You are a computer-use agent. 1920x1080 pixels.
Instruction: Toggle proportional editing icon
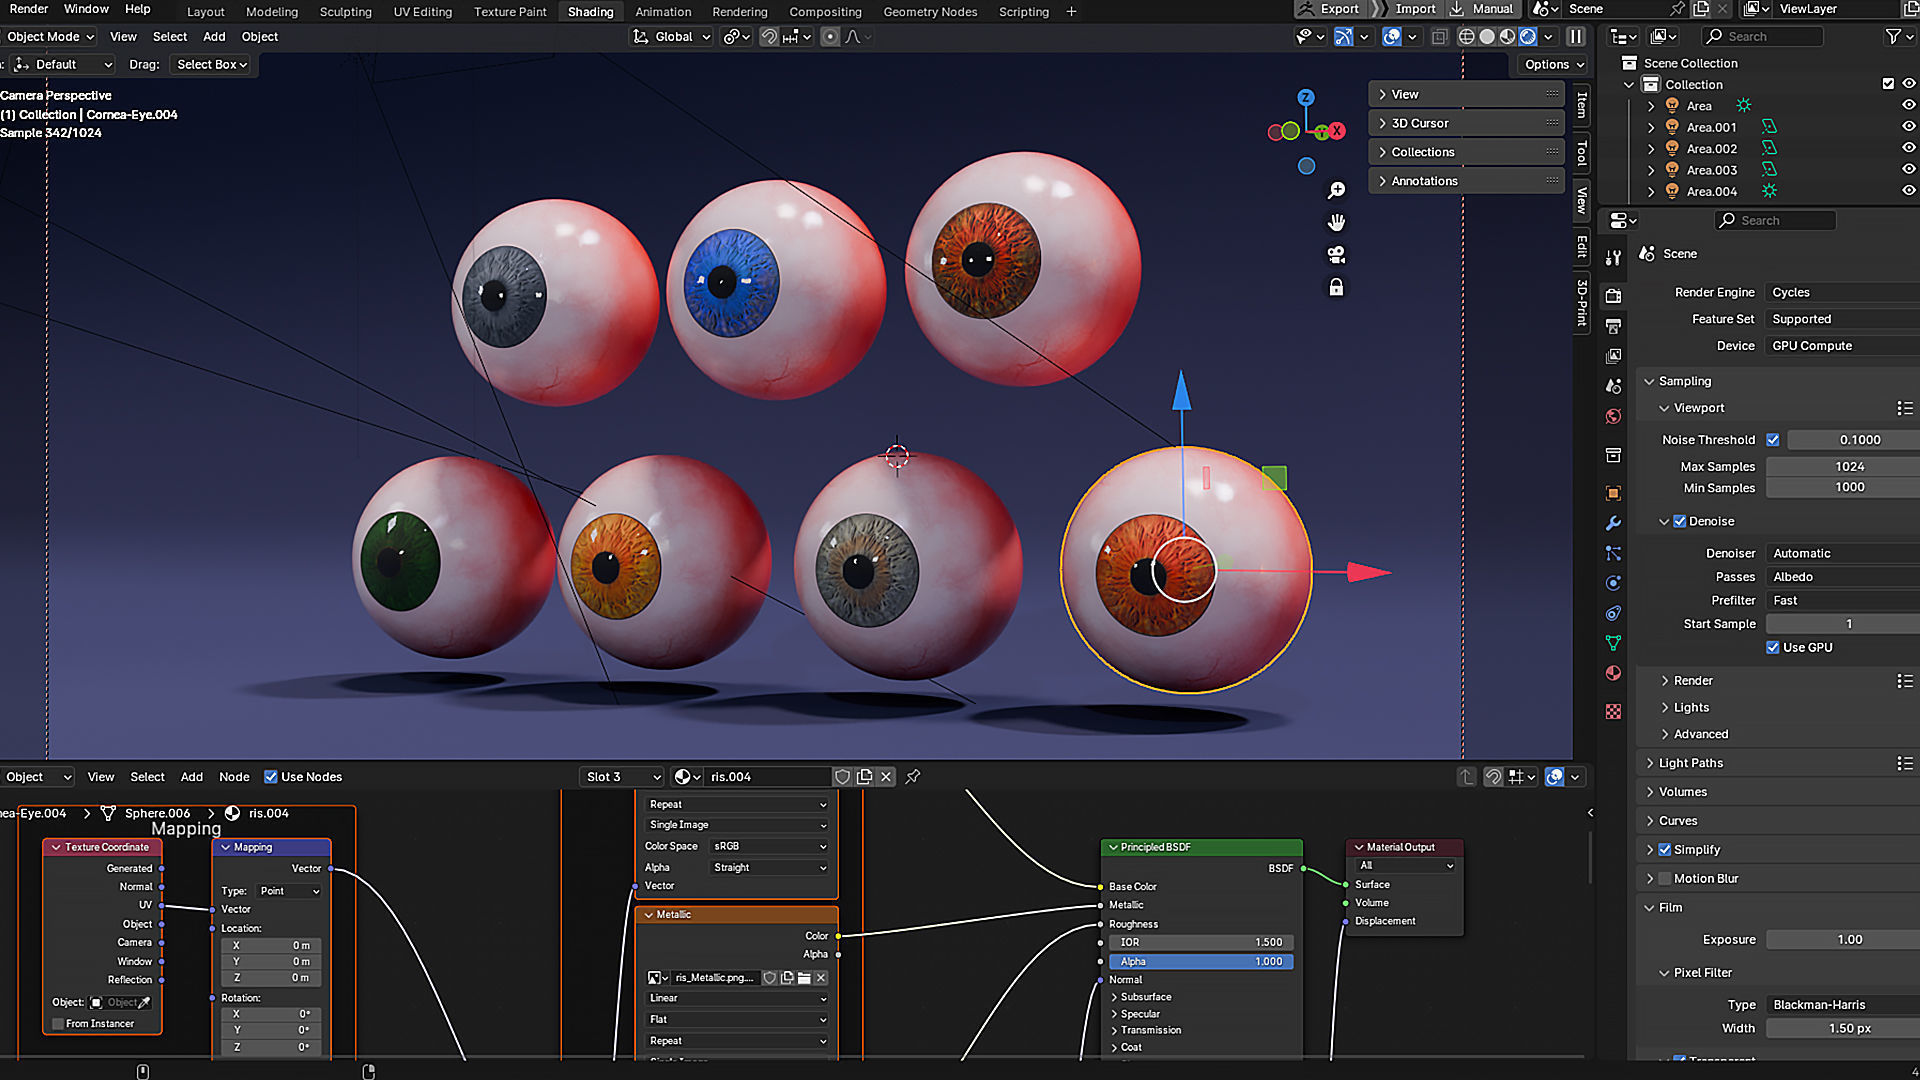(x=830, y=37)
